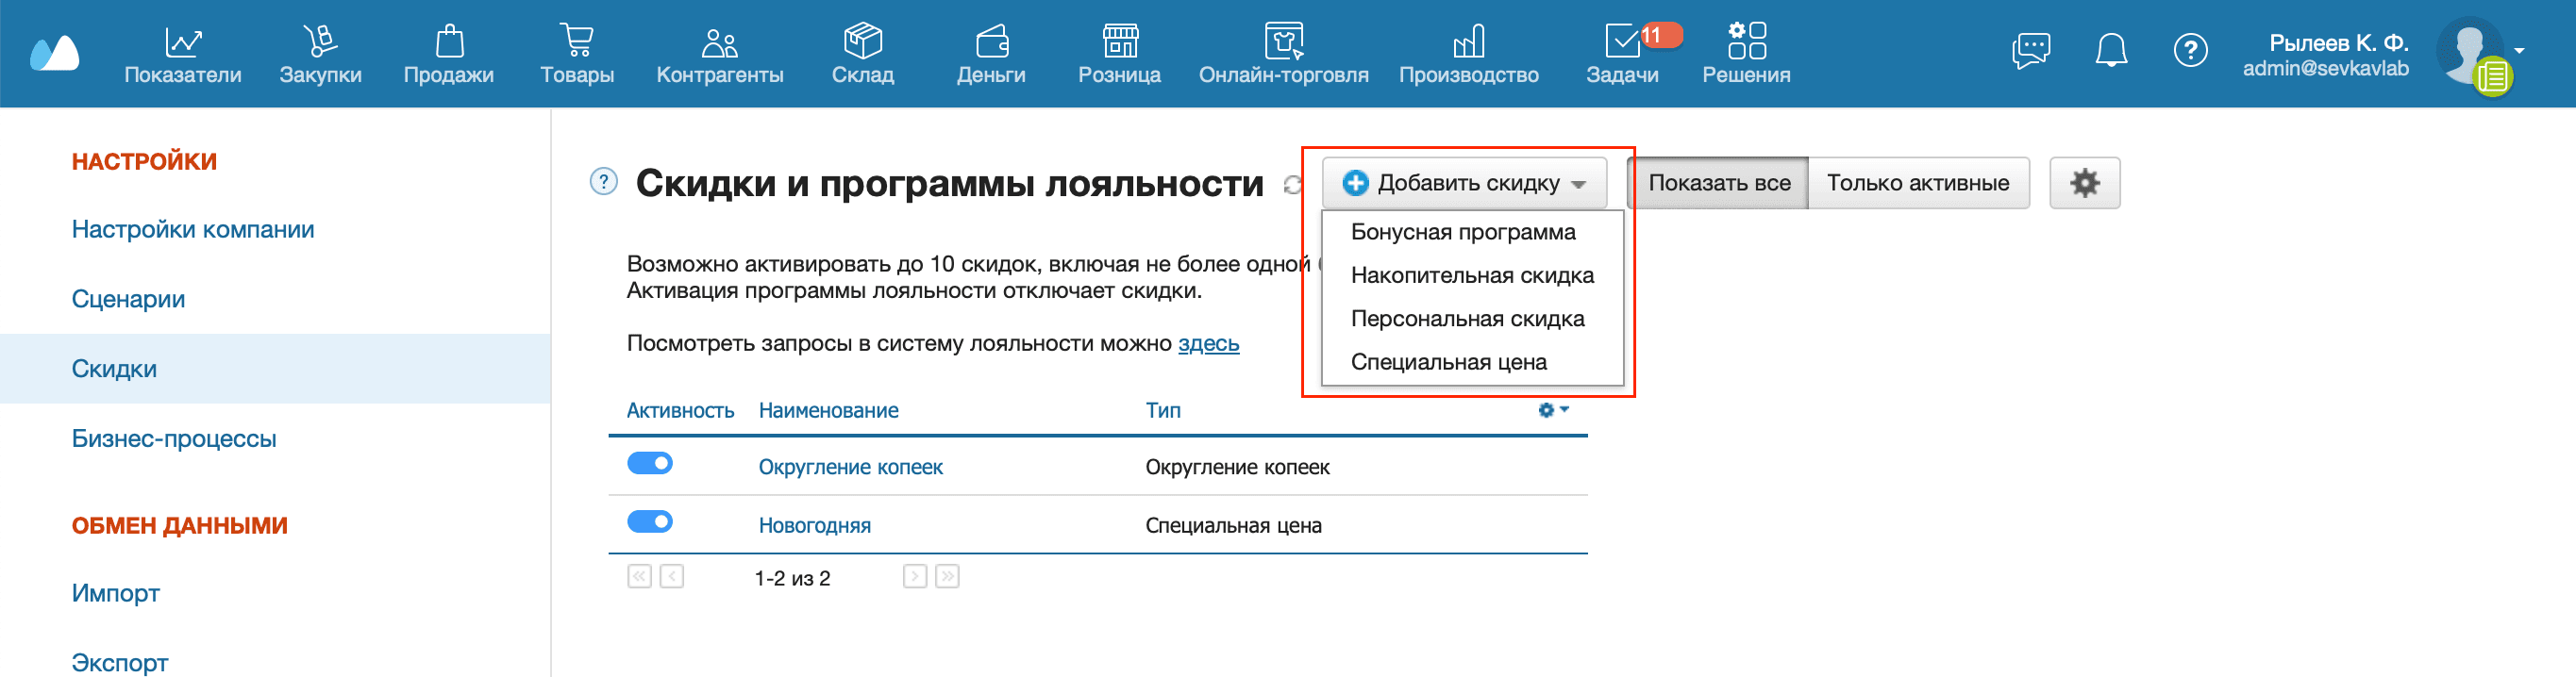Viewport: 2576px width, 677px height.
Task: Choose Накопительная скидка option
Action: pyautogui.click(x=1471, y=275)
